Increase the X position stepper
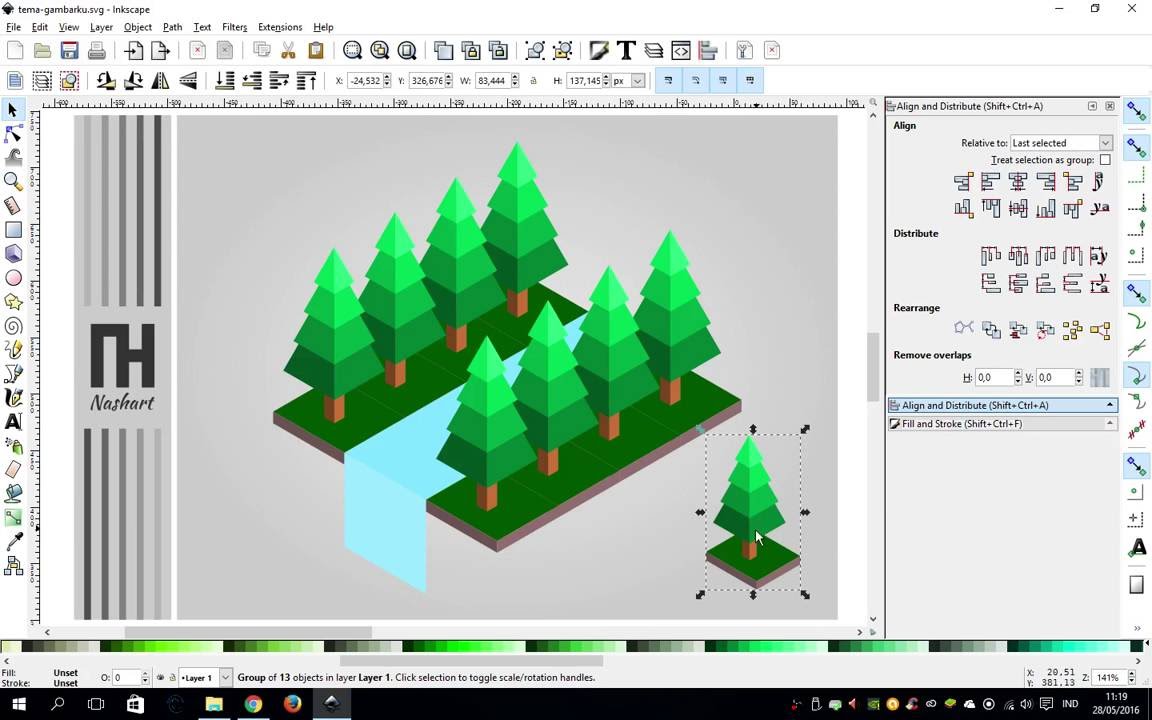Screen dimensions: 1152x720 (387, 76)
